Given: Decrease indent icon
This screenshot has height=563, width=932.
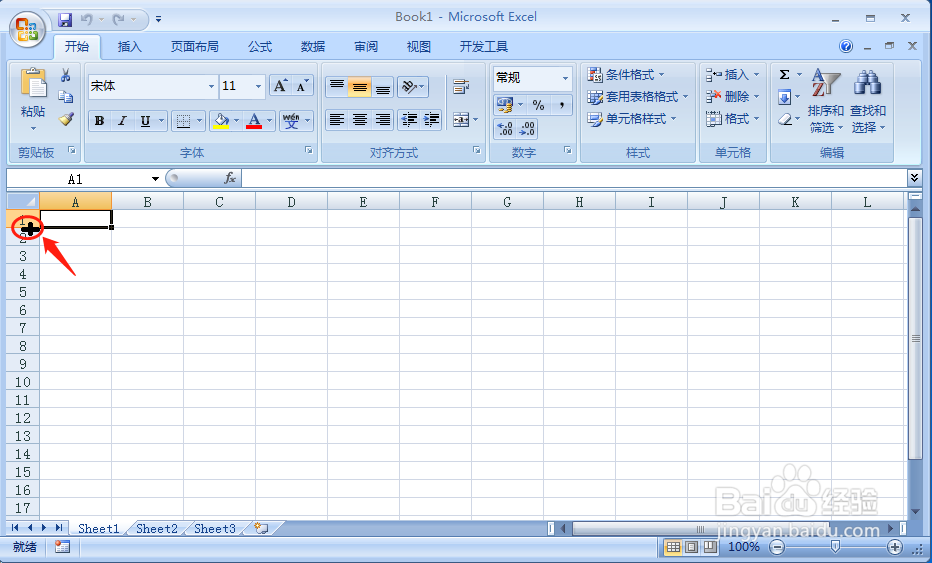Looking at the screenshot, I should pyautogui.click(x=408, y=120).
